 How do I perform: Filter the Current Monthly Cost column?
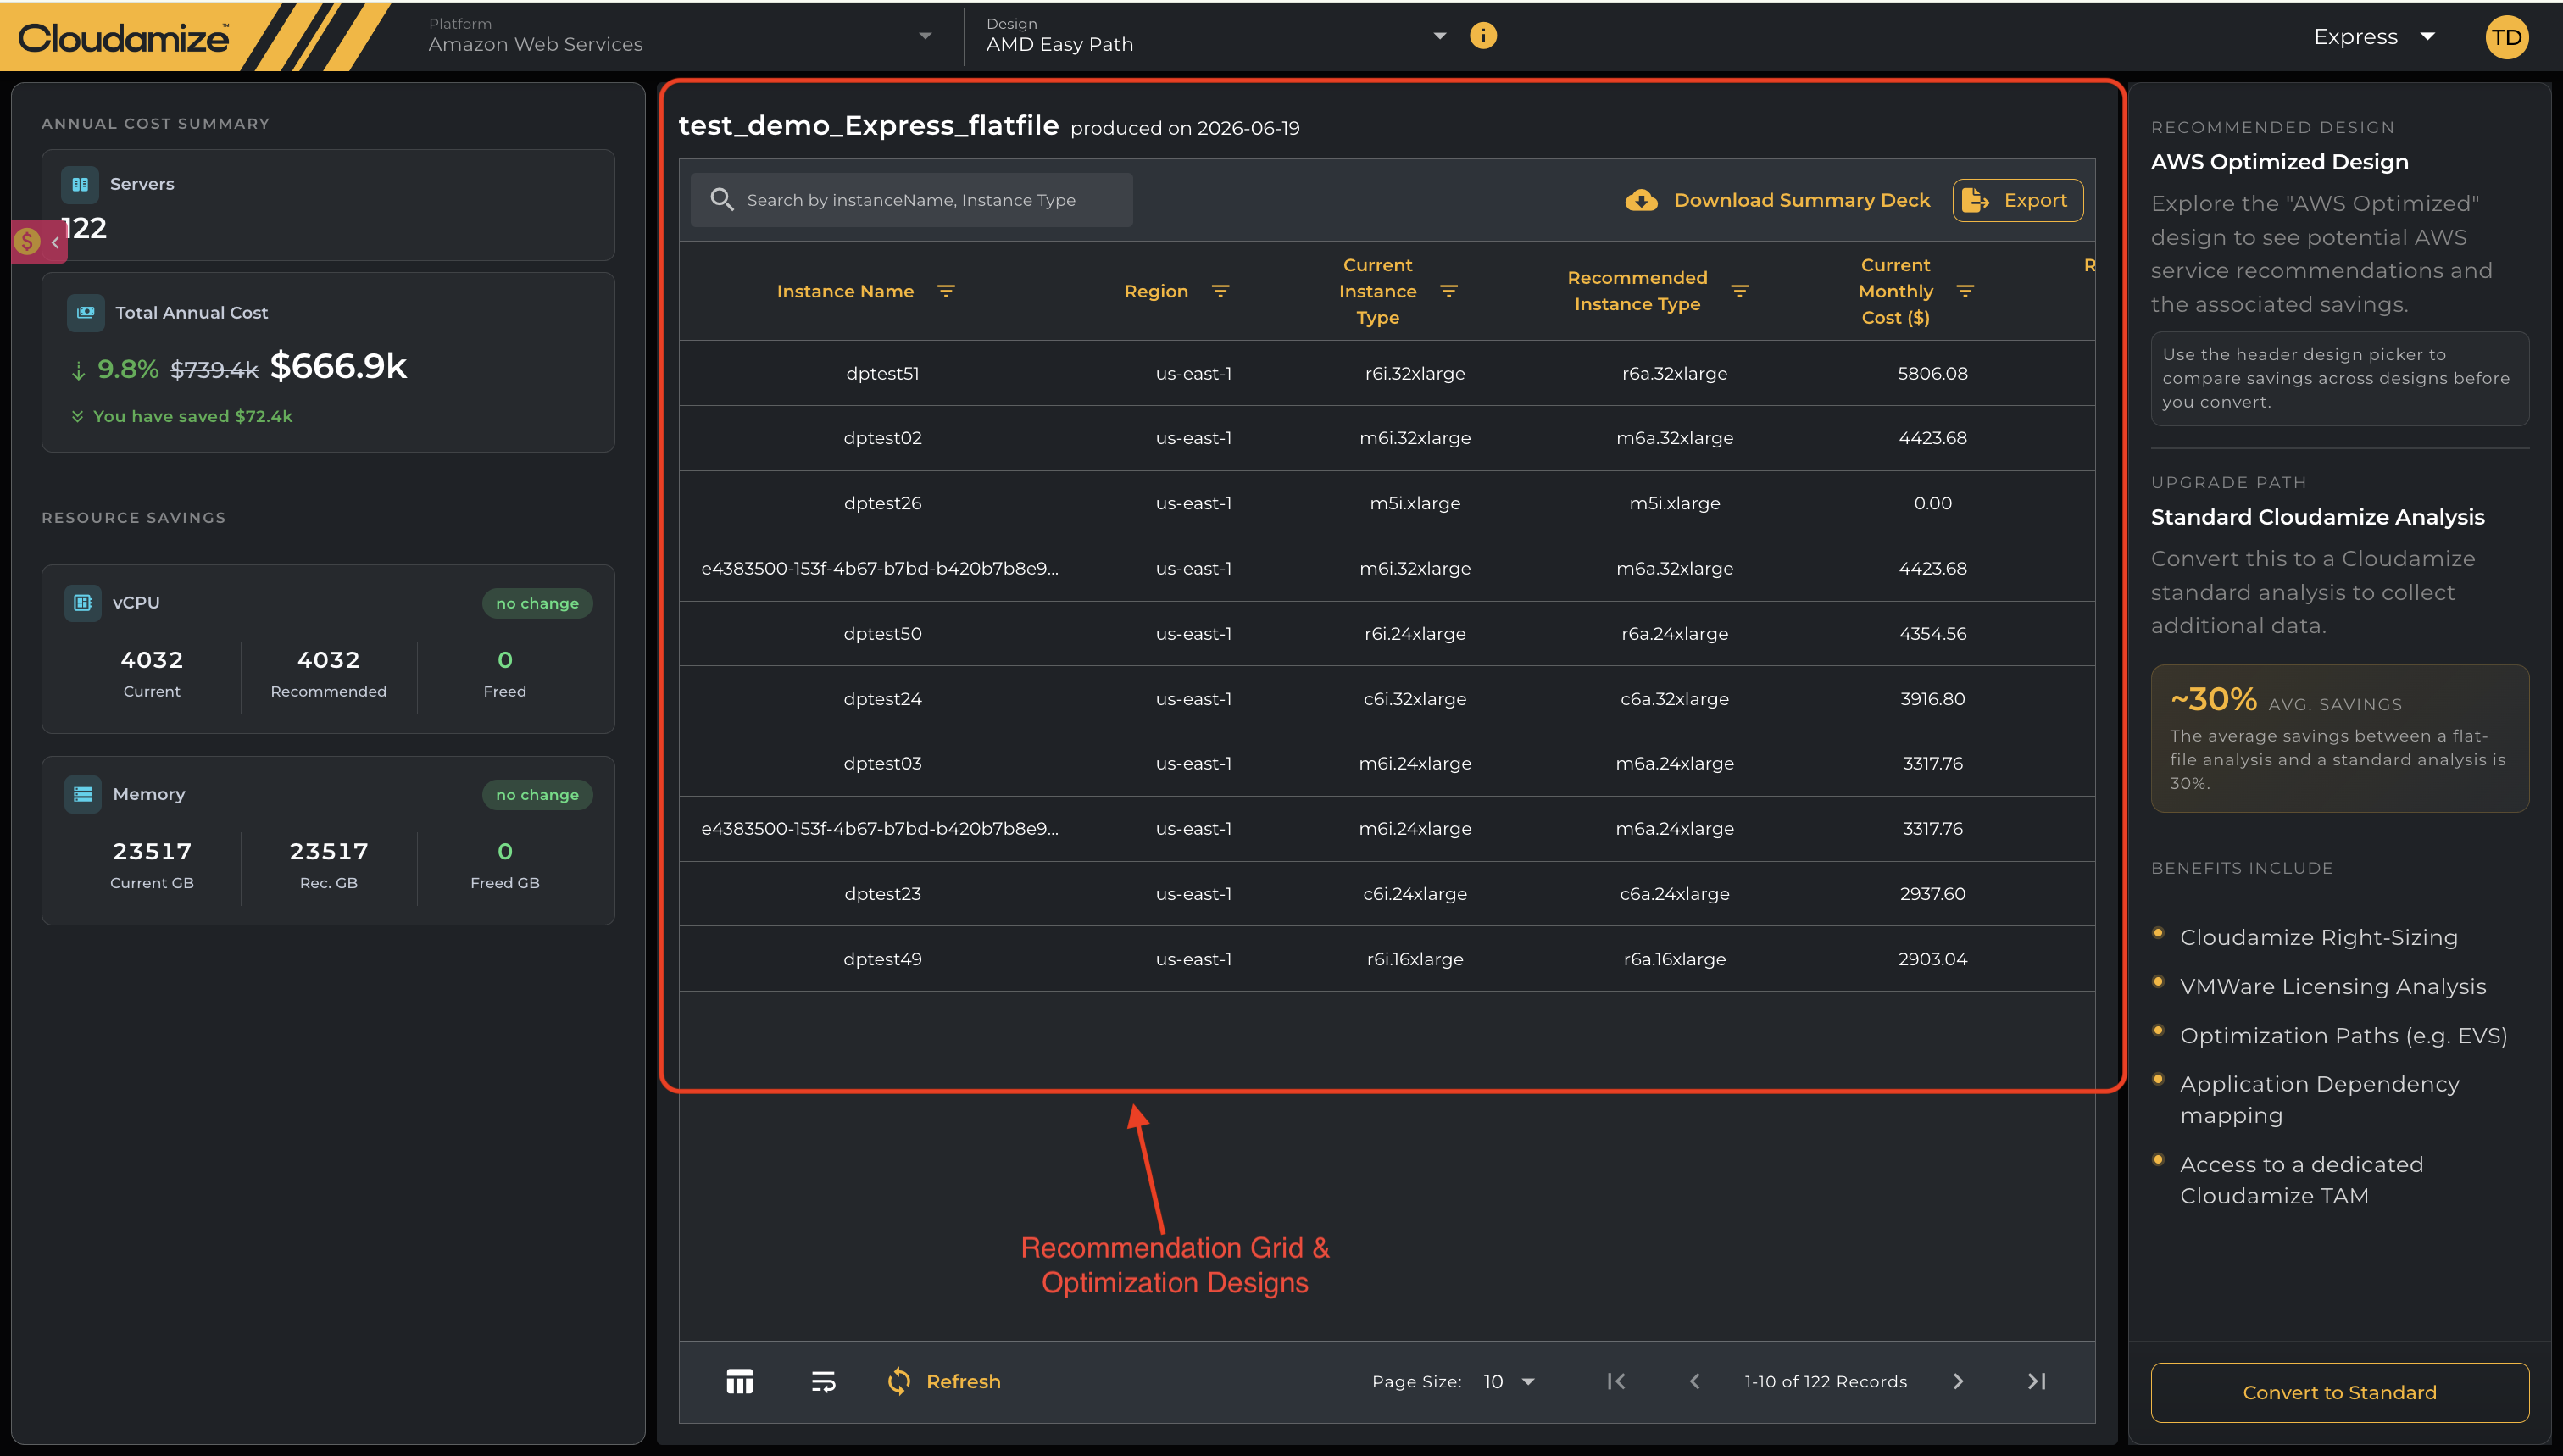tap(1965, 291)
